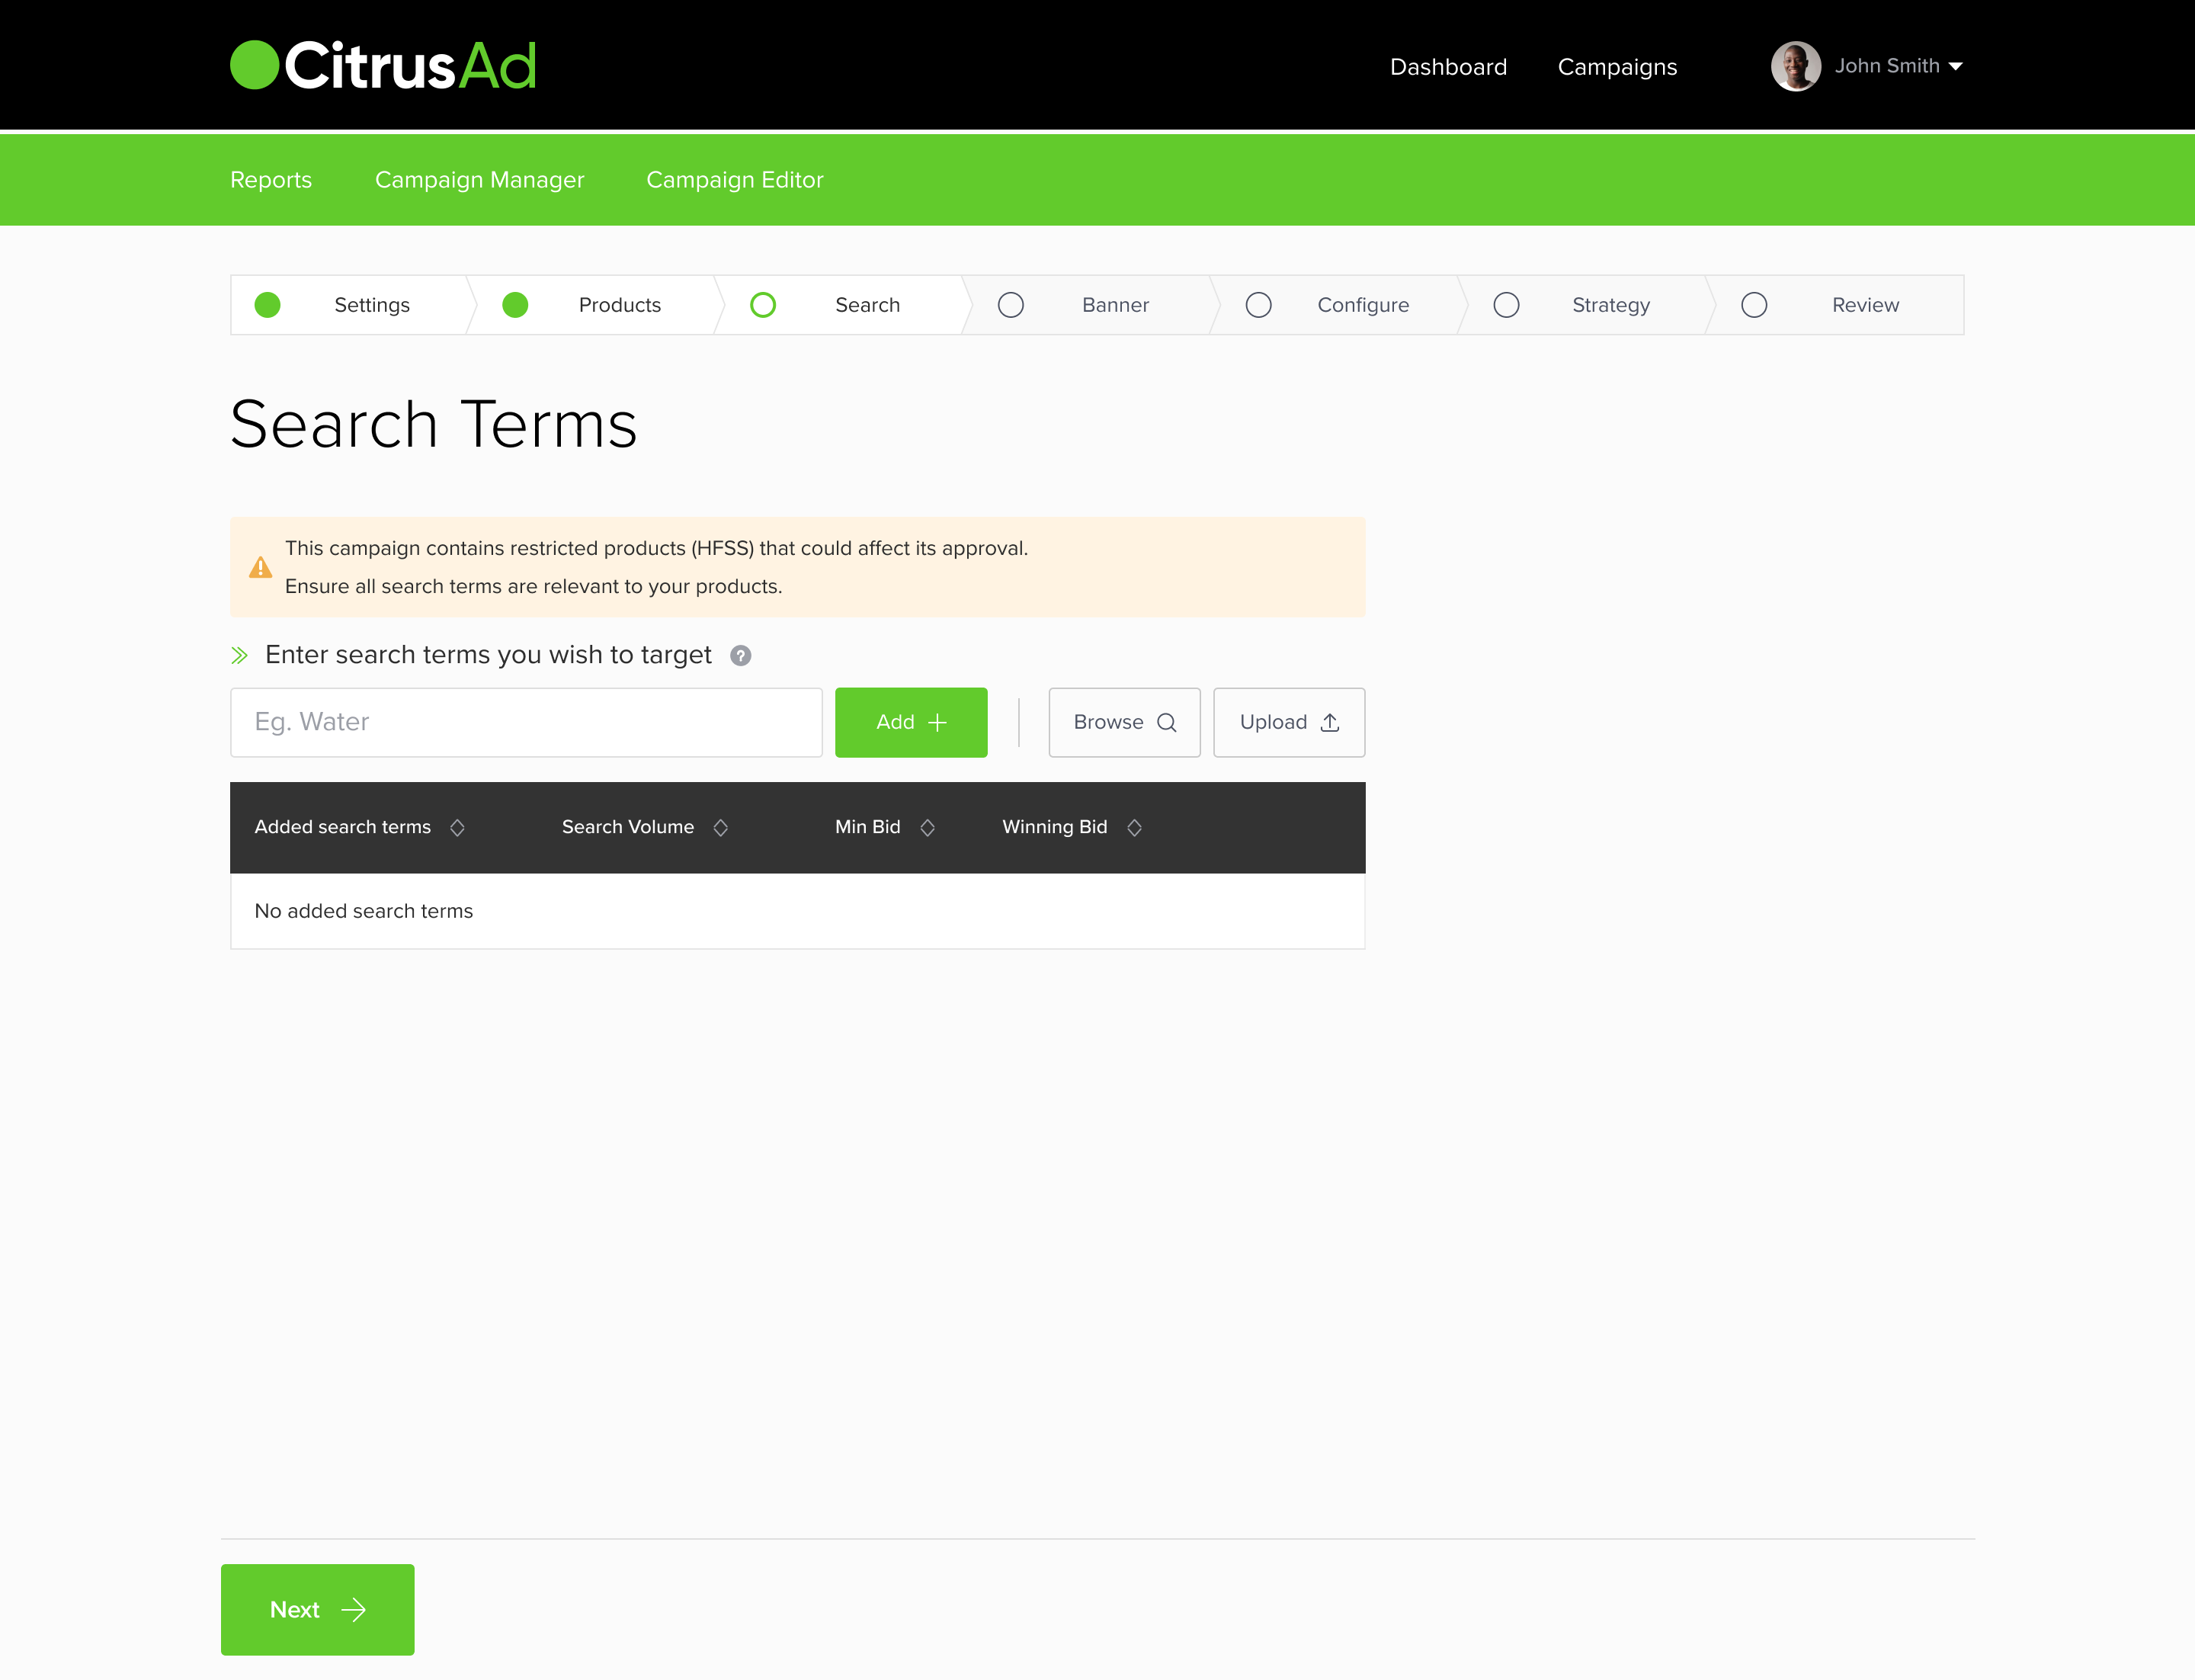
Task: Sort by Search Volume diamond icon
Action: 720,827
